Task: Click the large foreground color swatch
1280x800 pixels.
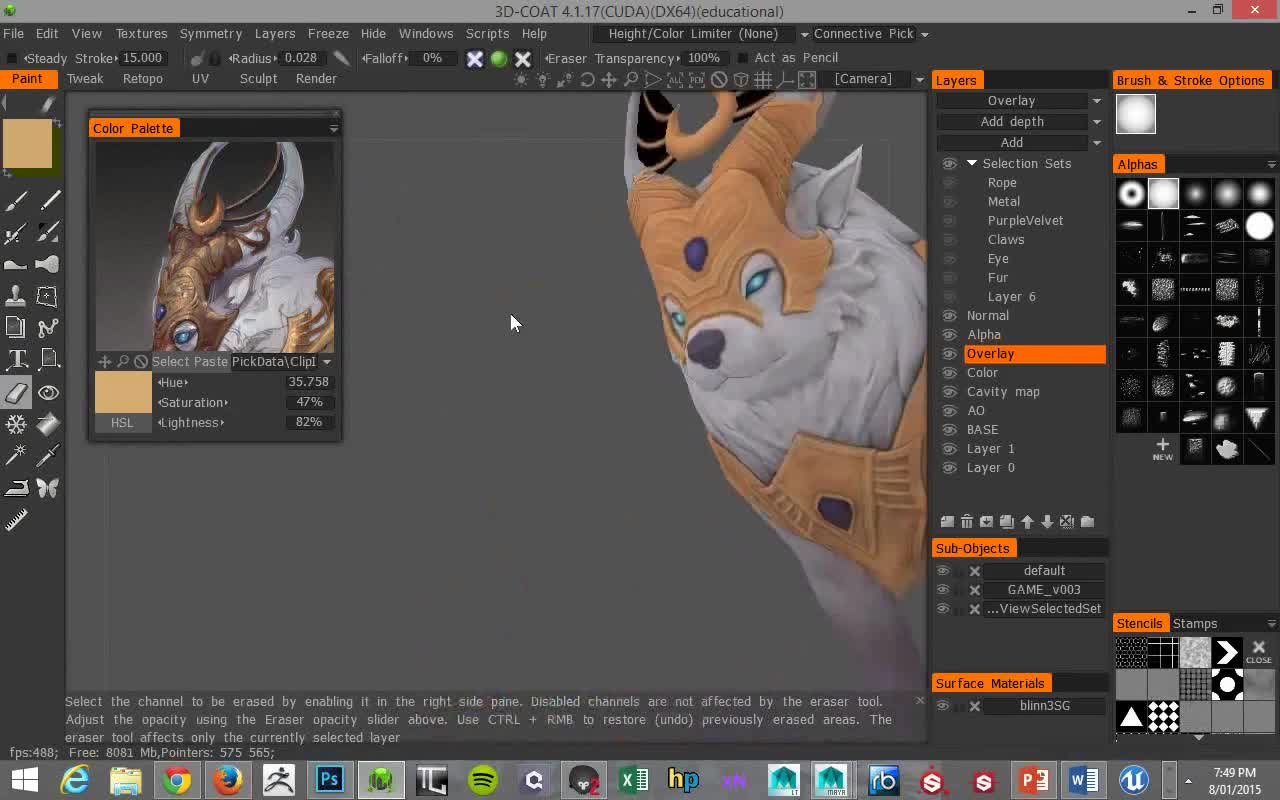Action: pyautogui.click(x=27, y=144)
